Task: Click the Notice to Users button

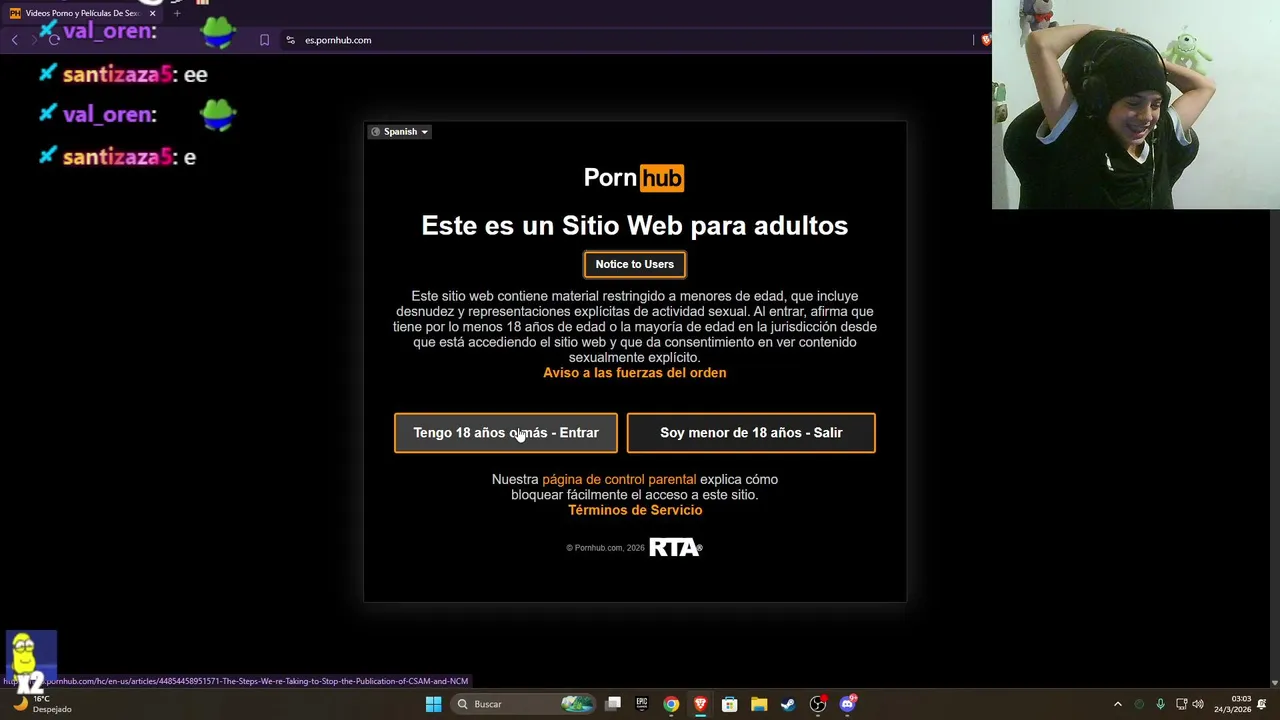Action: point(635,264)
